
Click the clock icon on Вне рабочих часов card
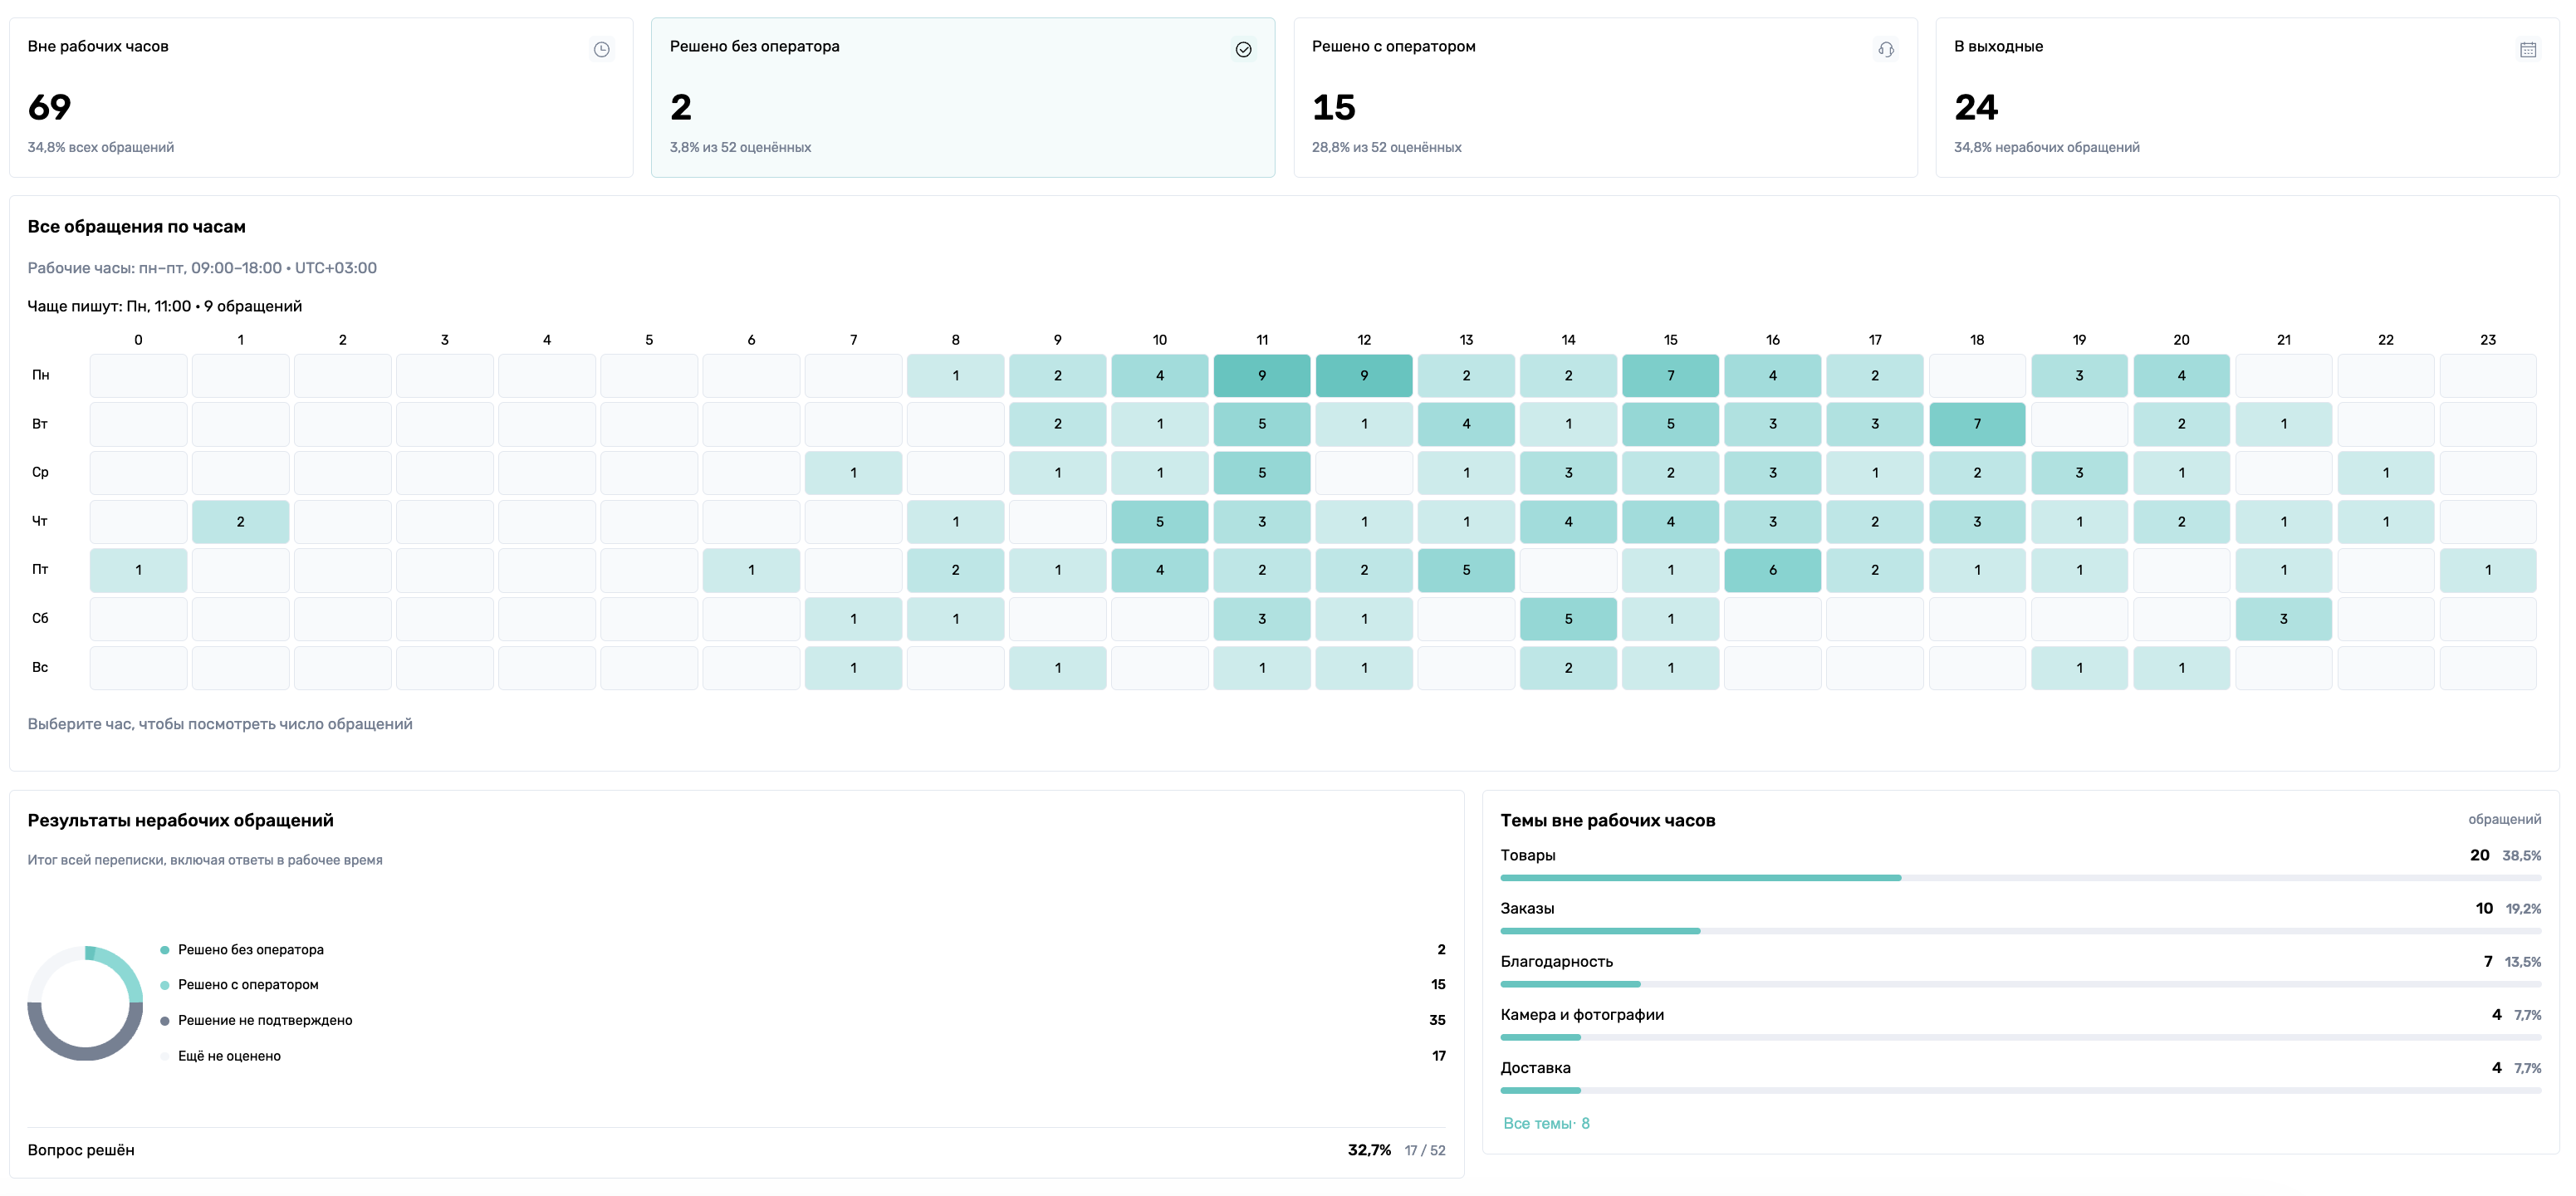tap(601, 49)
